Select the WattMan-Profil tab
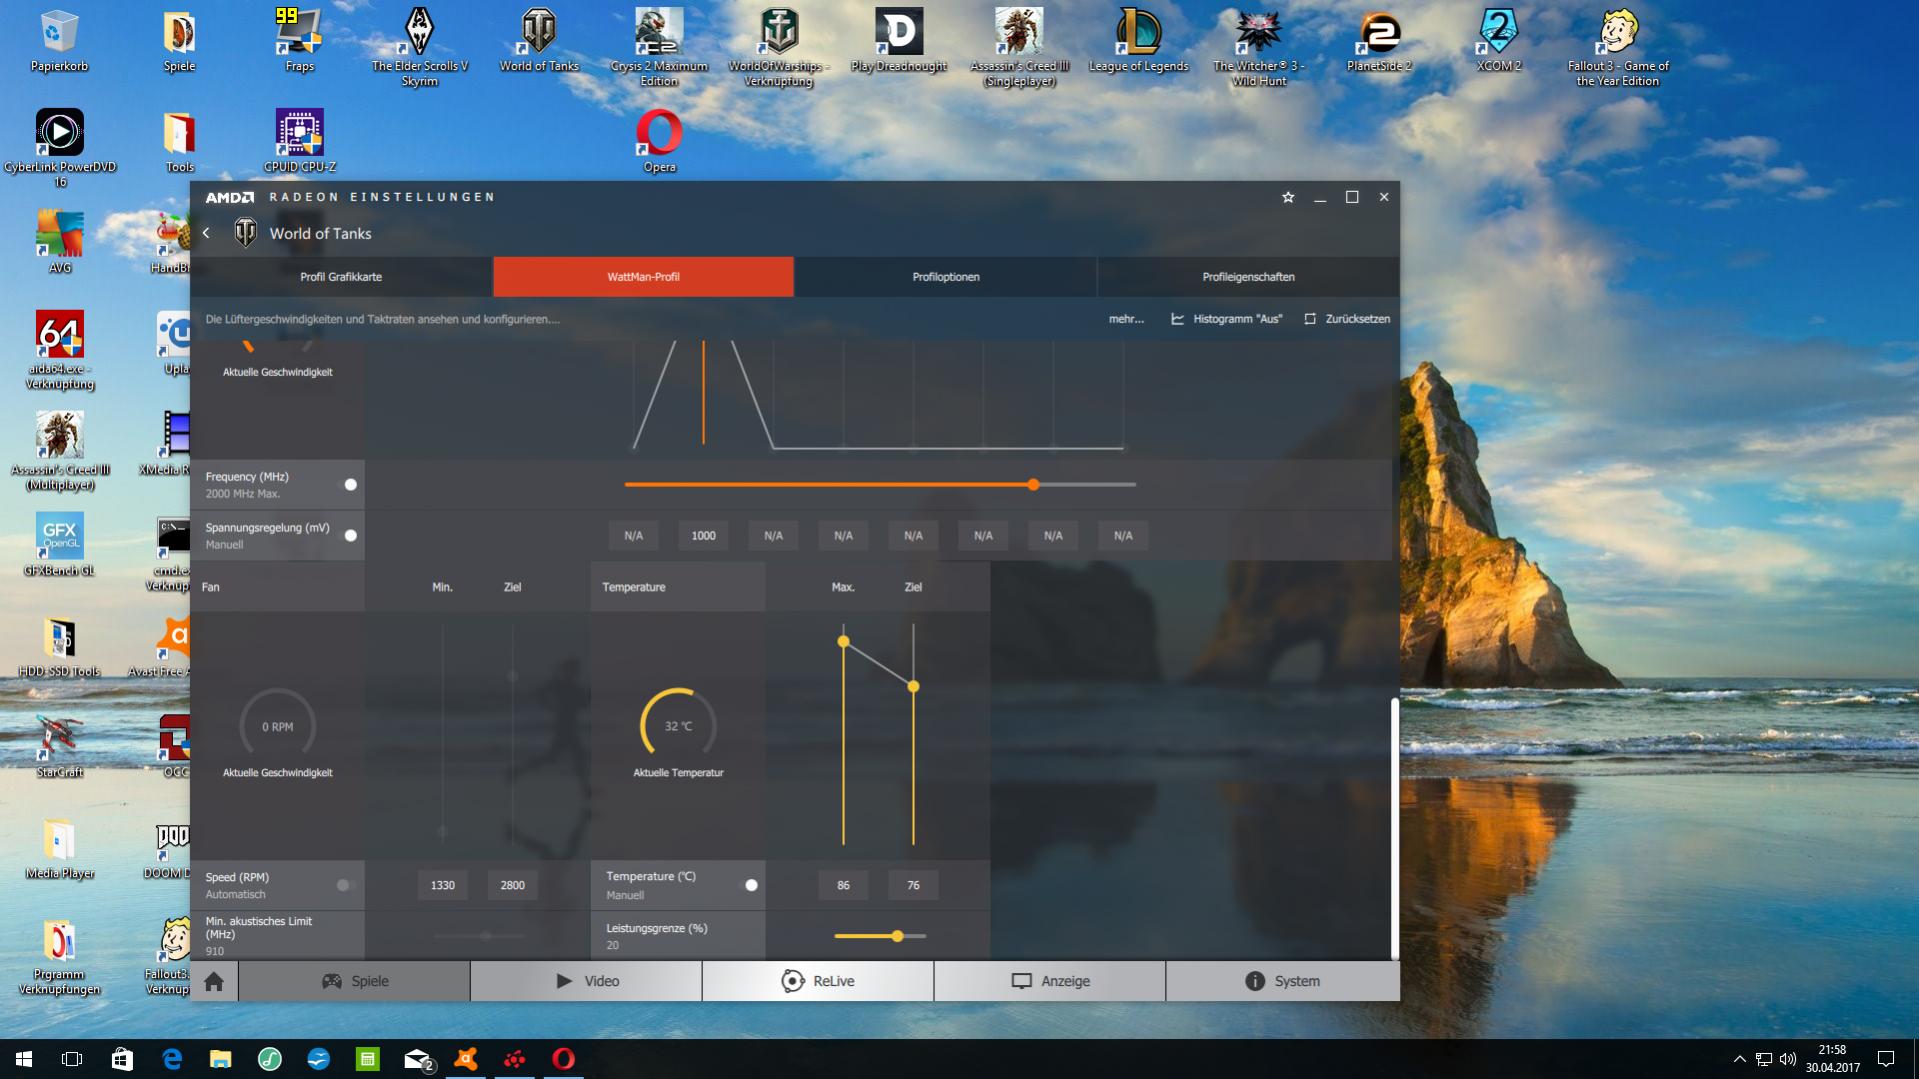 pos(643,277)
